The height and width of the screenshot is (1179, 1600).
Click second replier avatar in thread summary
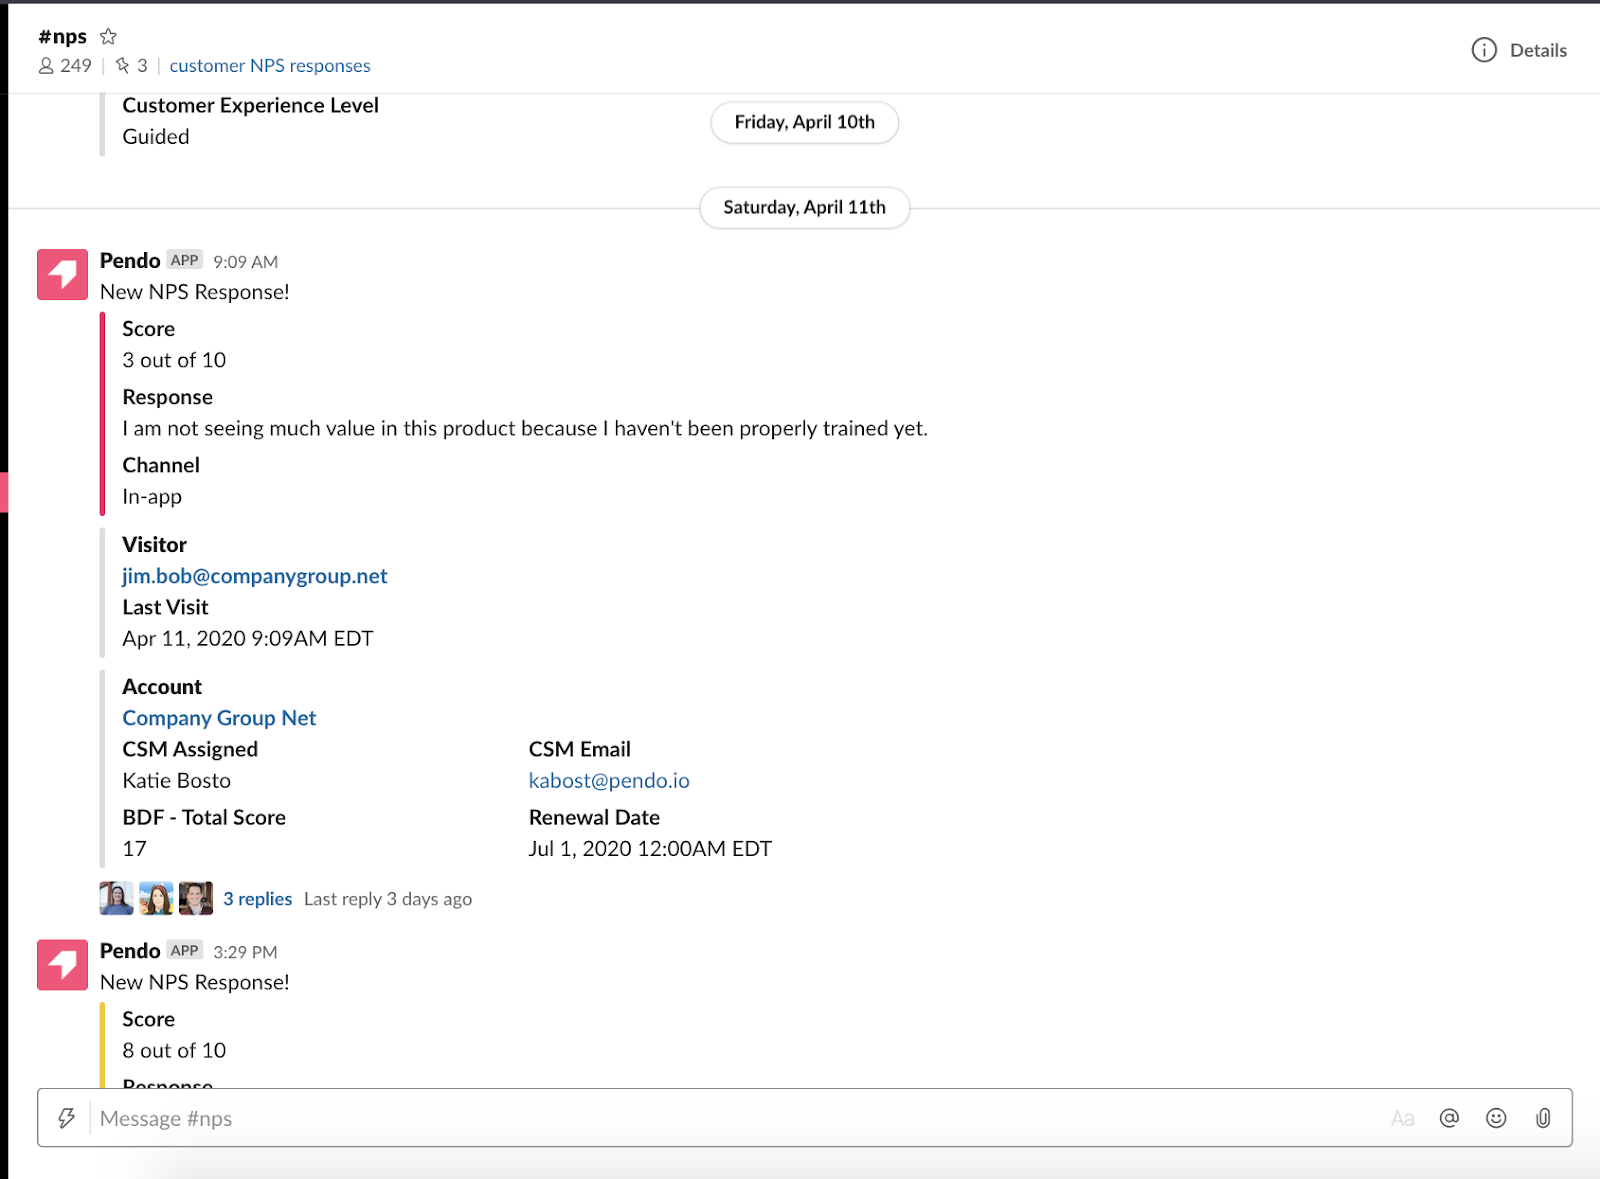coord(156,898)
